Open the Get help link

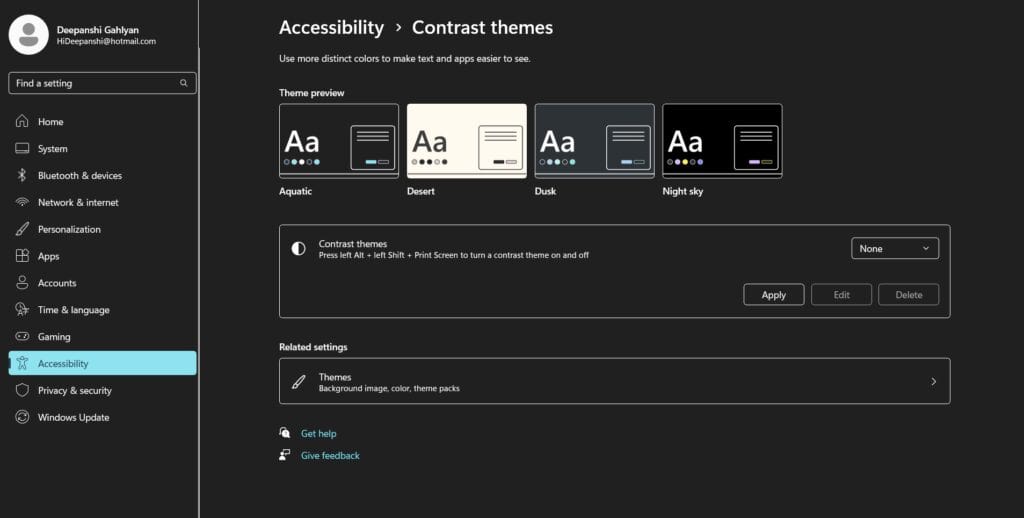point(318,434)
